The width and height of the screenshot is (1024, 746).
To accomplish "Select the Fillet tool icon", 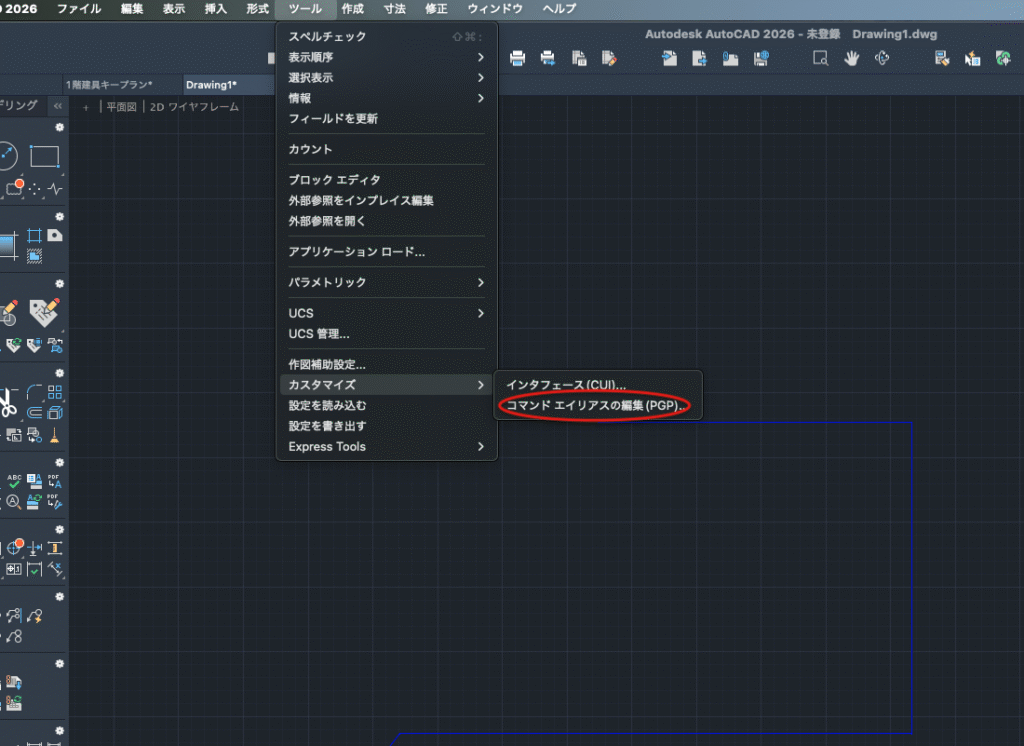I will click(x=34, y=392).
